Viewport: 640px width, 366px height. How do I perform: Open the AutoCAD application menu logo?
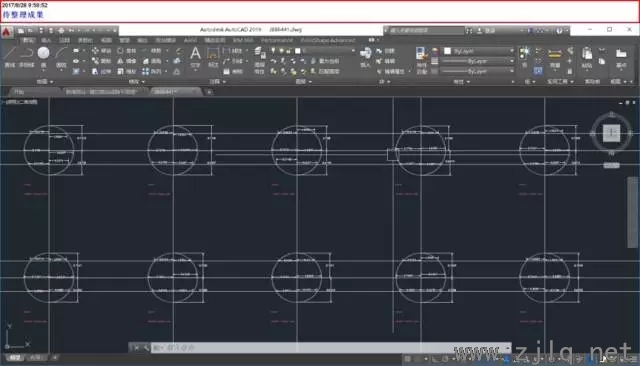tap(6, 32)
